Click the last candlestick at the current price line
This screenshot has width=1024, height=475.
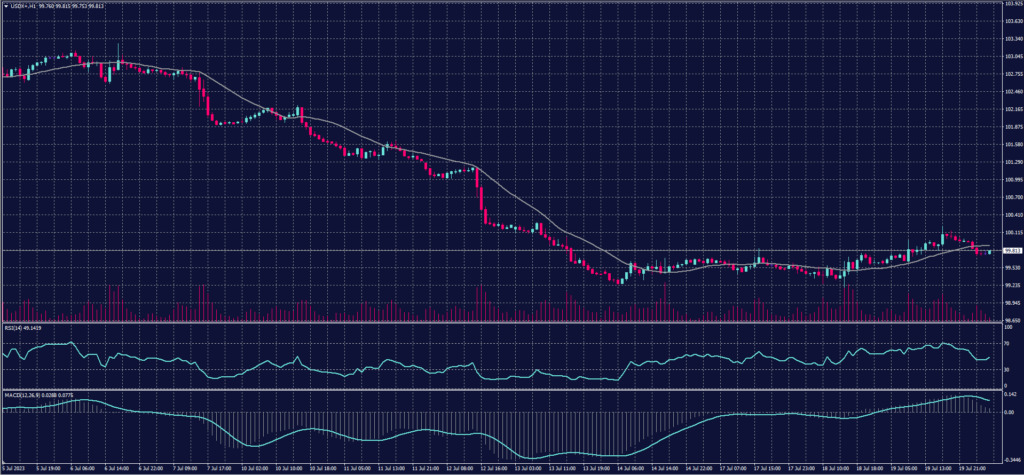989,251
